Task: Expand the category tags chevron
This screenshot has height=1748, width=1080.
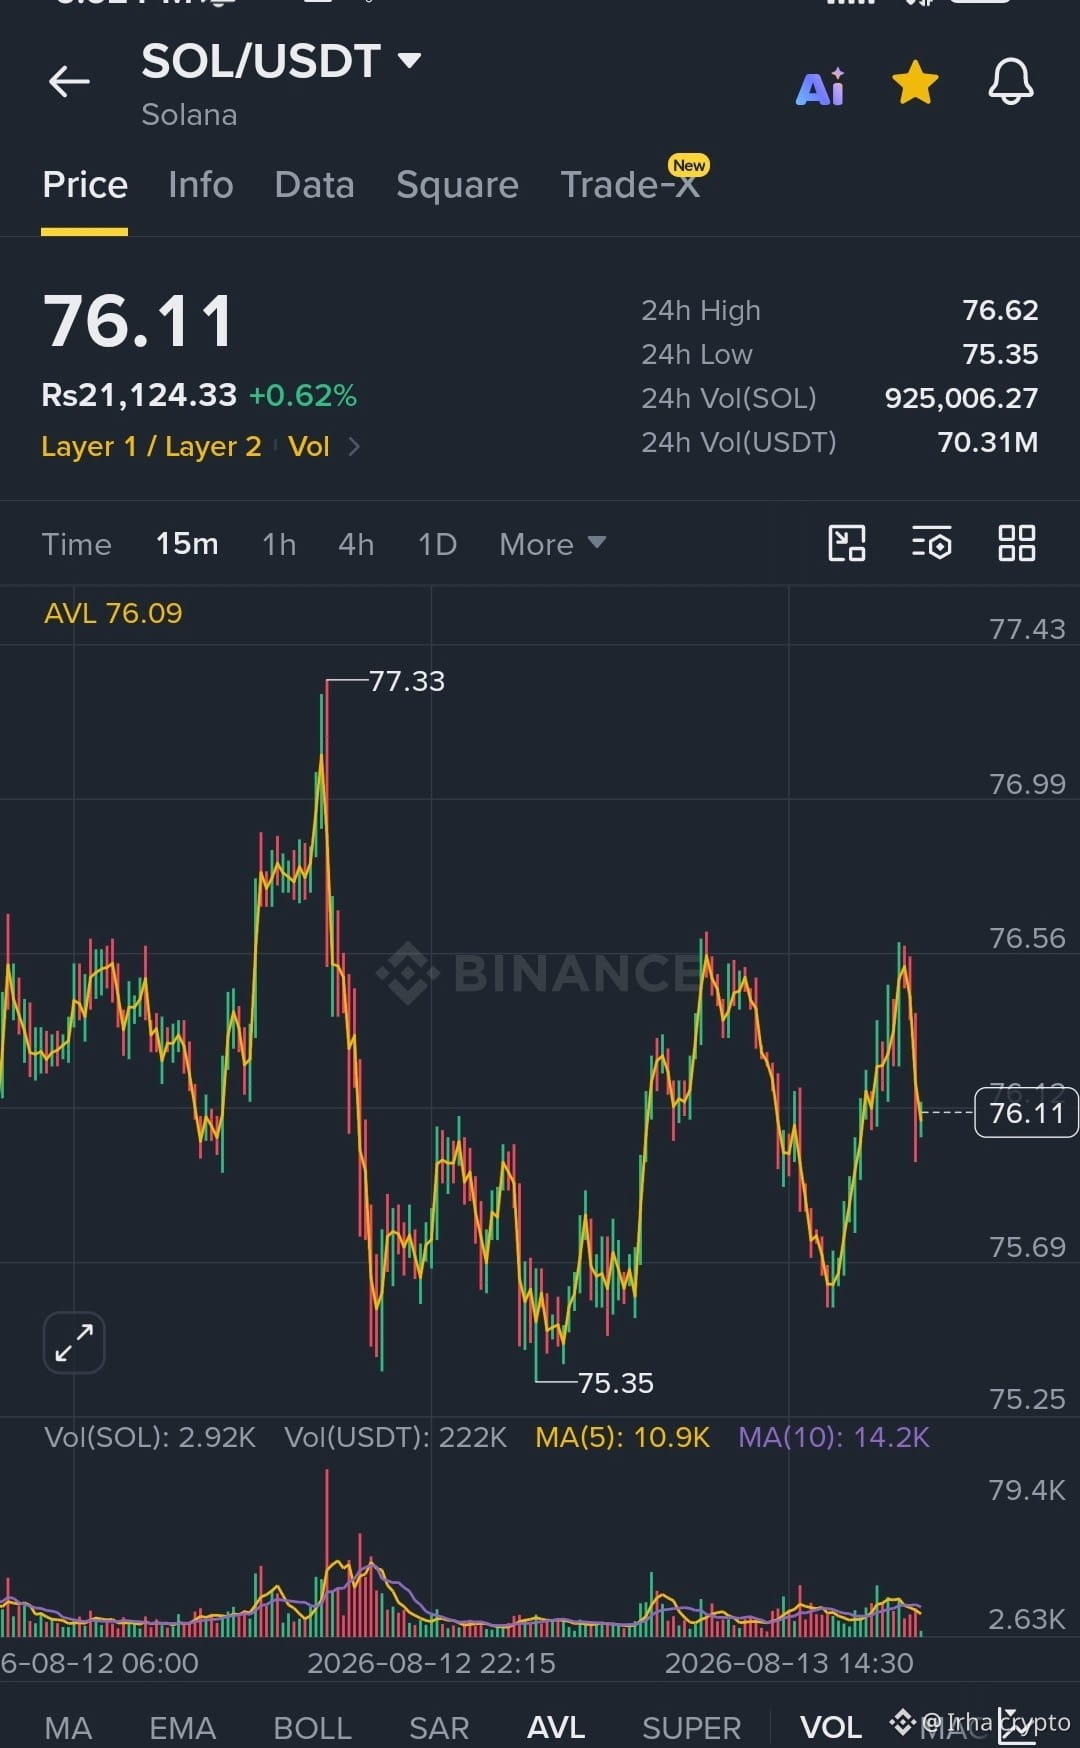Action: tap(354, 446)
